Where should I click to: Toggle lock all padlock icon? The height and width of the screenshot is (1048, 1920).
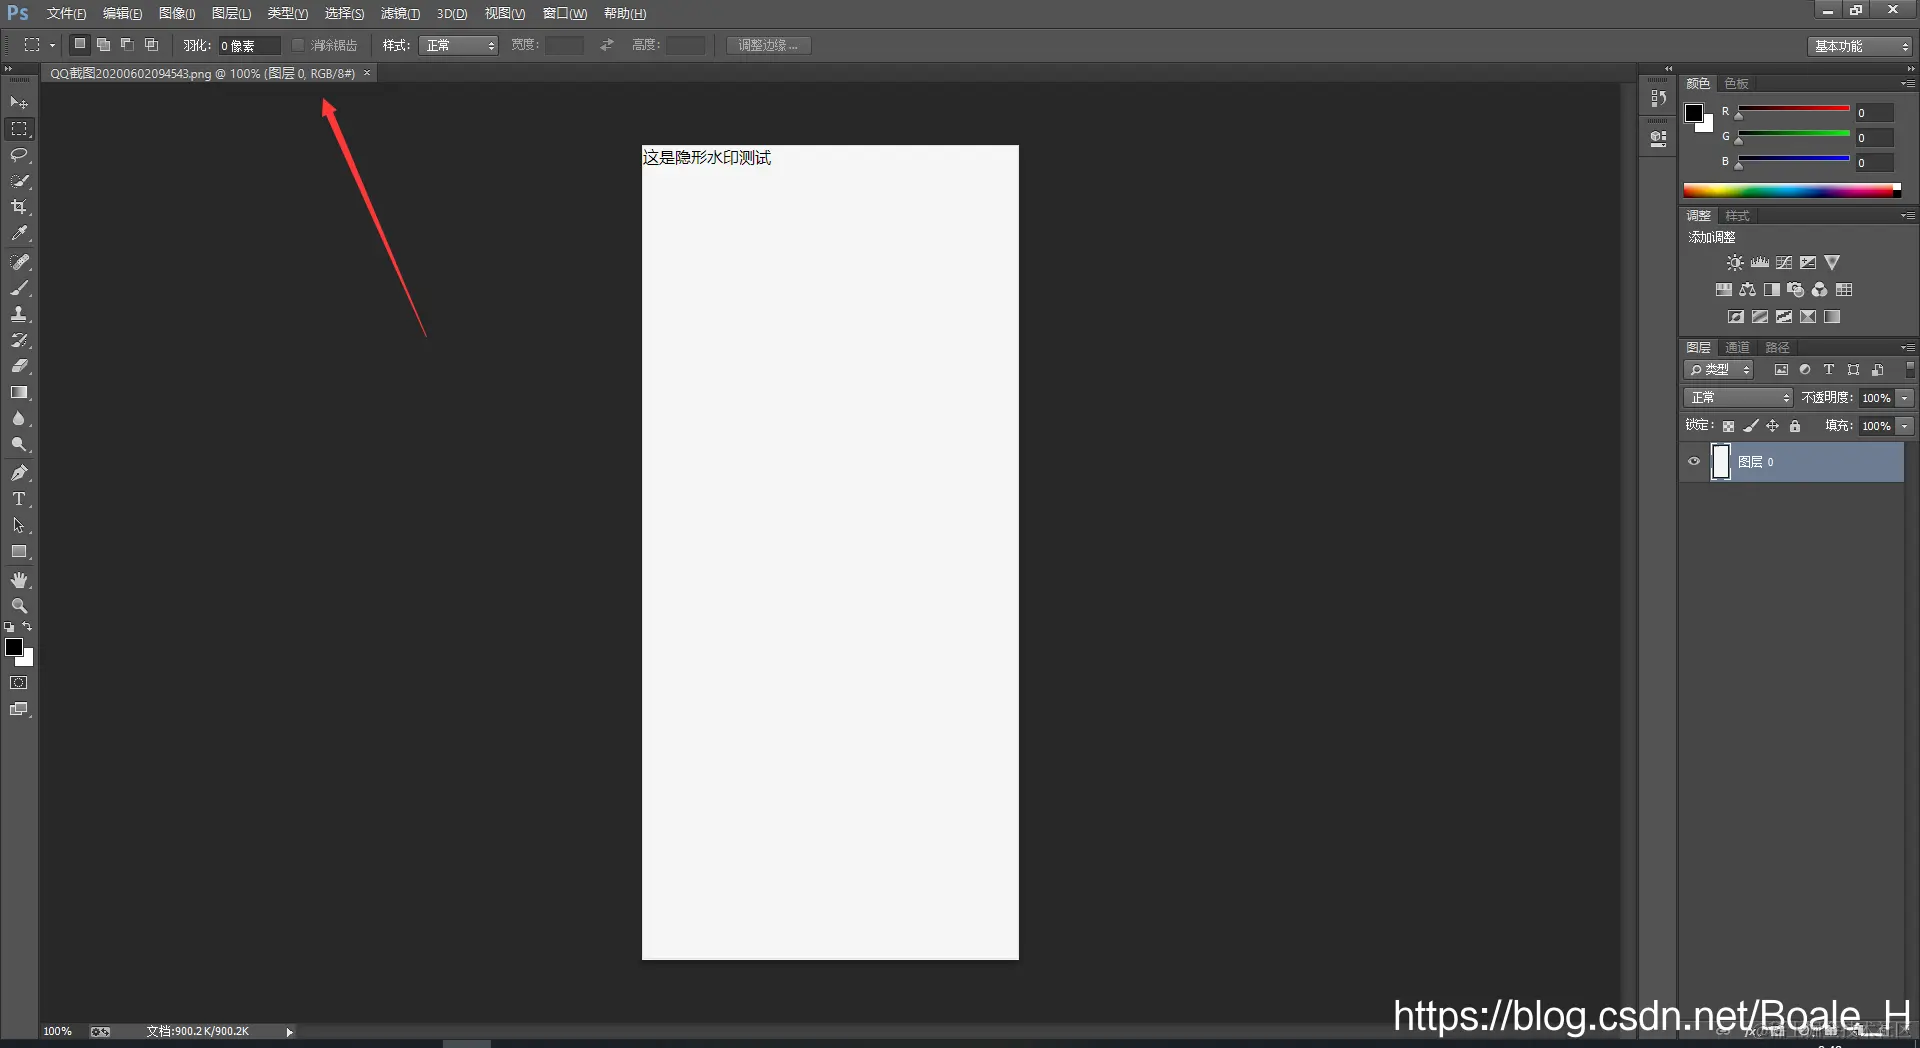[x=1795, y=426]
